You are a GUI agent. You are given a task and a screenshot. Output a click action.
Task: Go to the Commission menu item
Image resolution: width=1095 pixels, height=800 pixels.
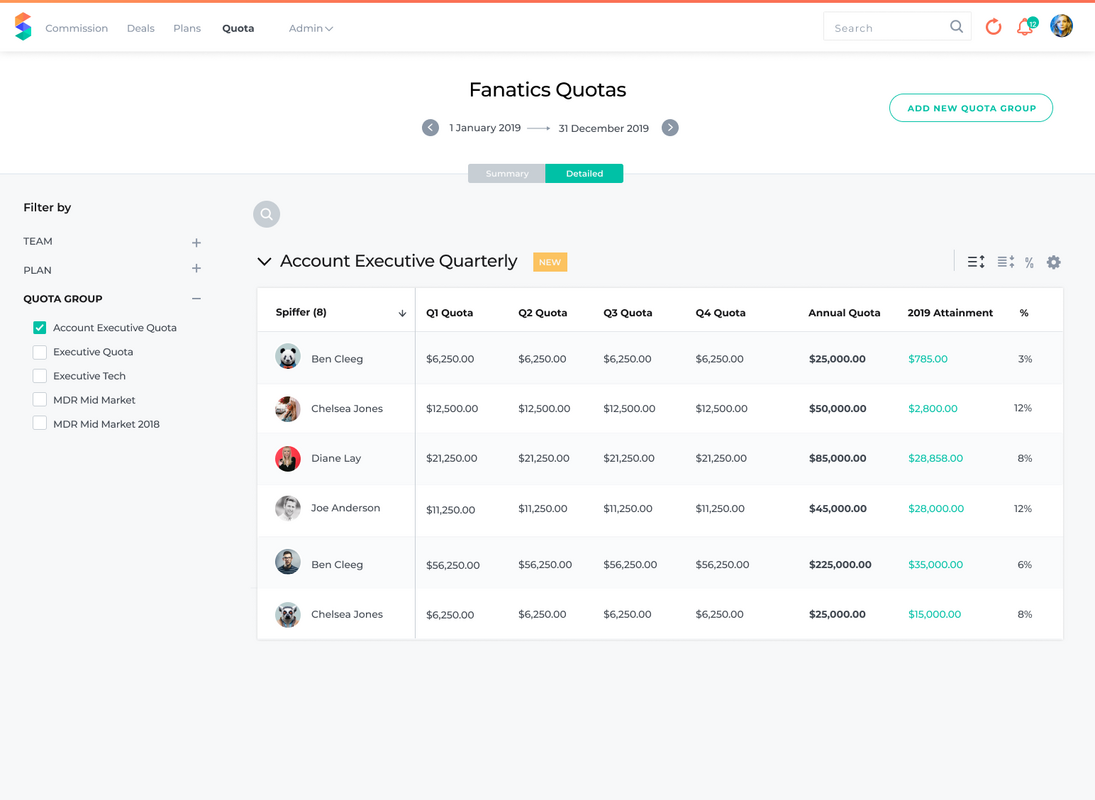pyautogui.click(x=76, y=27)
